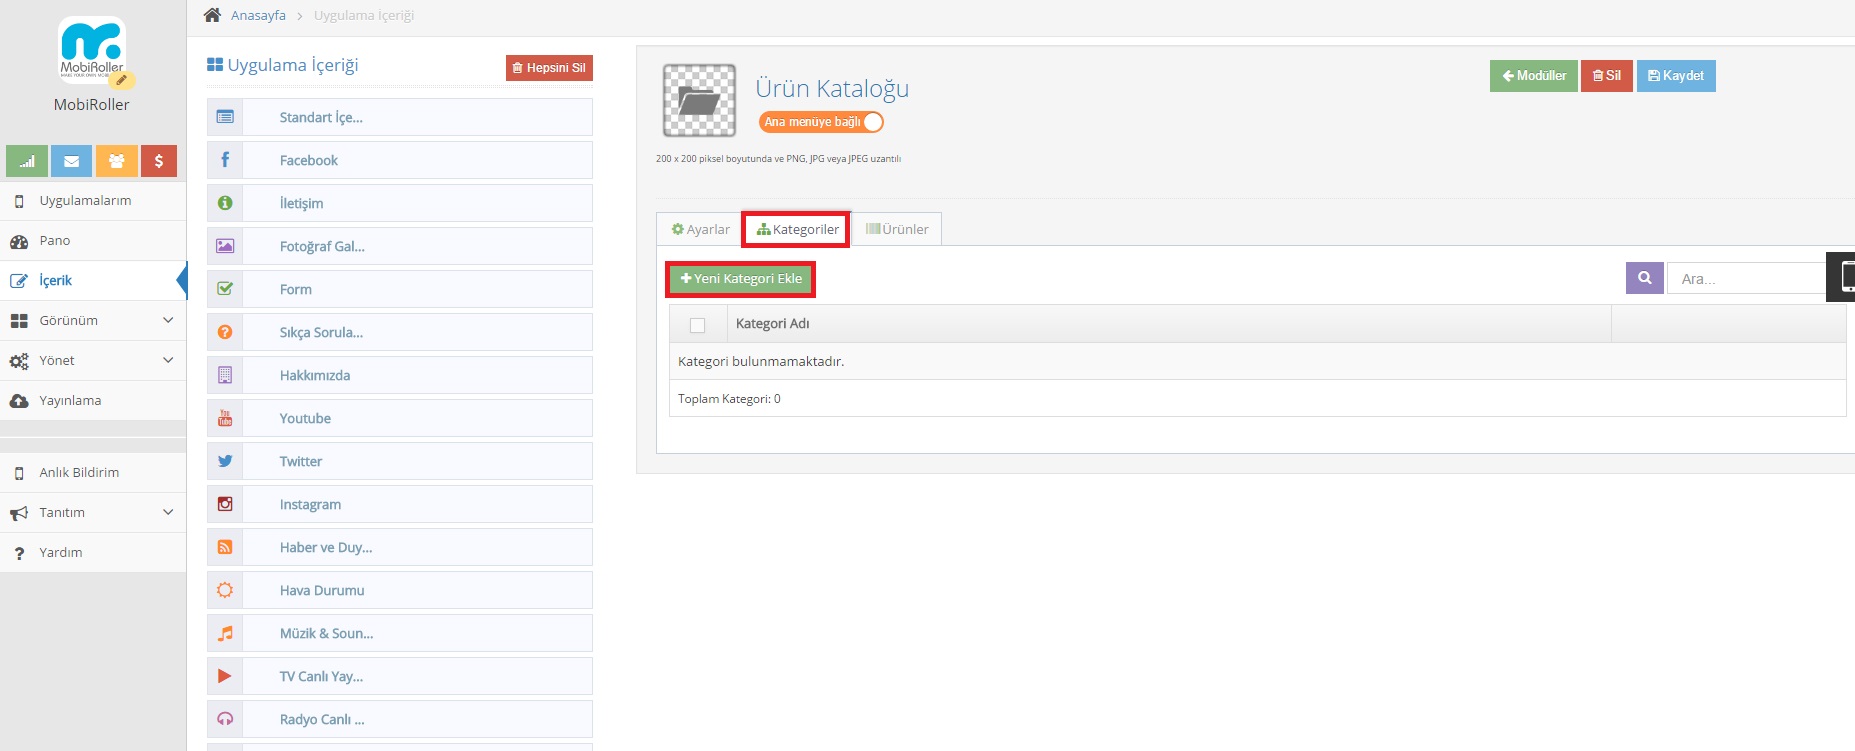The width and height of the screenshot is (1855, 751).
Task: Click the Sıkça Sorulan question mark icon
Action: point(225,332)
